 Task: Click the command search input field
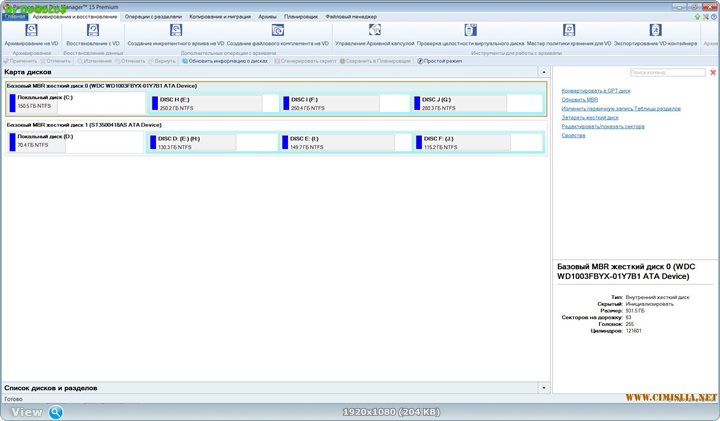(667, 73)
